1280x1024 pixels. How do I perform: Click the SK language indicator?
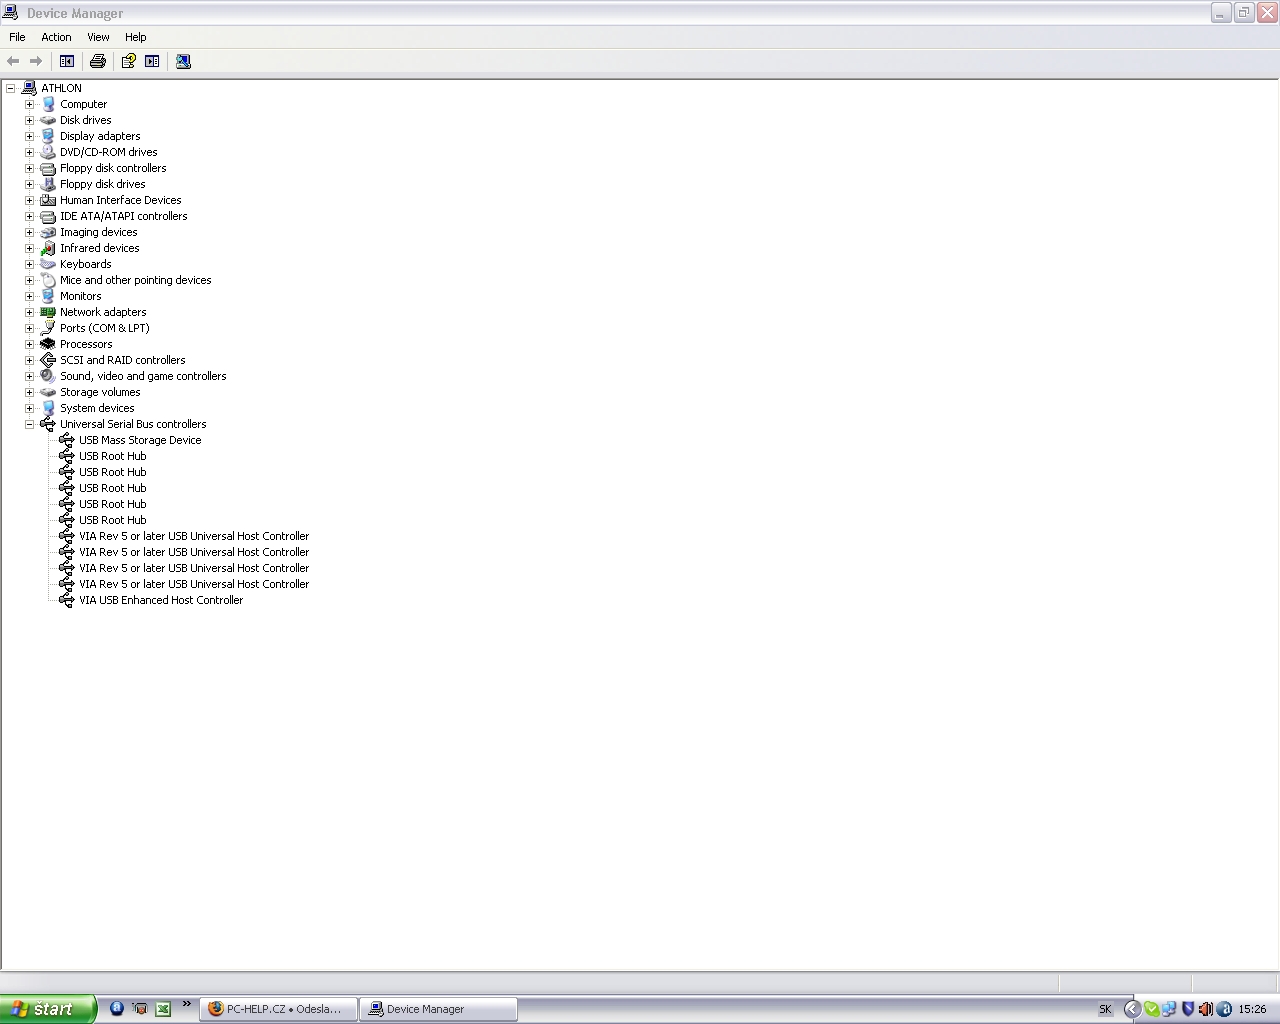pos(1105,1009)
